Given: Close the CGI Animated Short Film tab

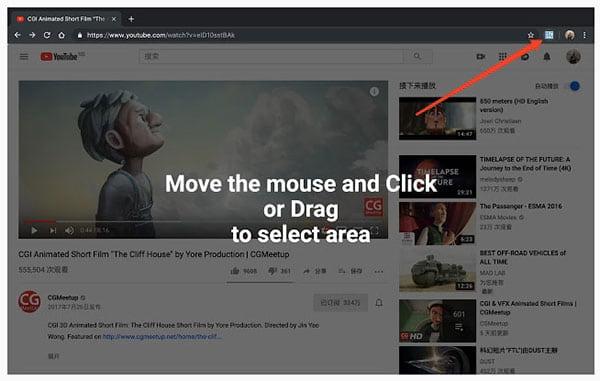Looking at the screenshot, I should click(x=114, y=19).
